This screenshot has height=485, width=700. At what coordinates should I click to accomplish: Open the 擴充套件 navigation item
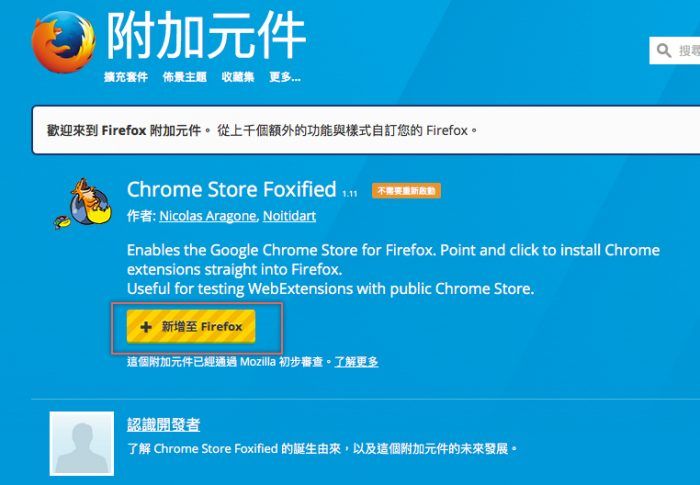pos(125,77)
